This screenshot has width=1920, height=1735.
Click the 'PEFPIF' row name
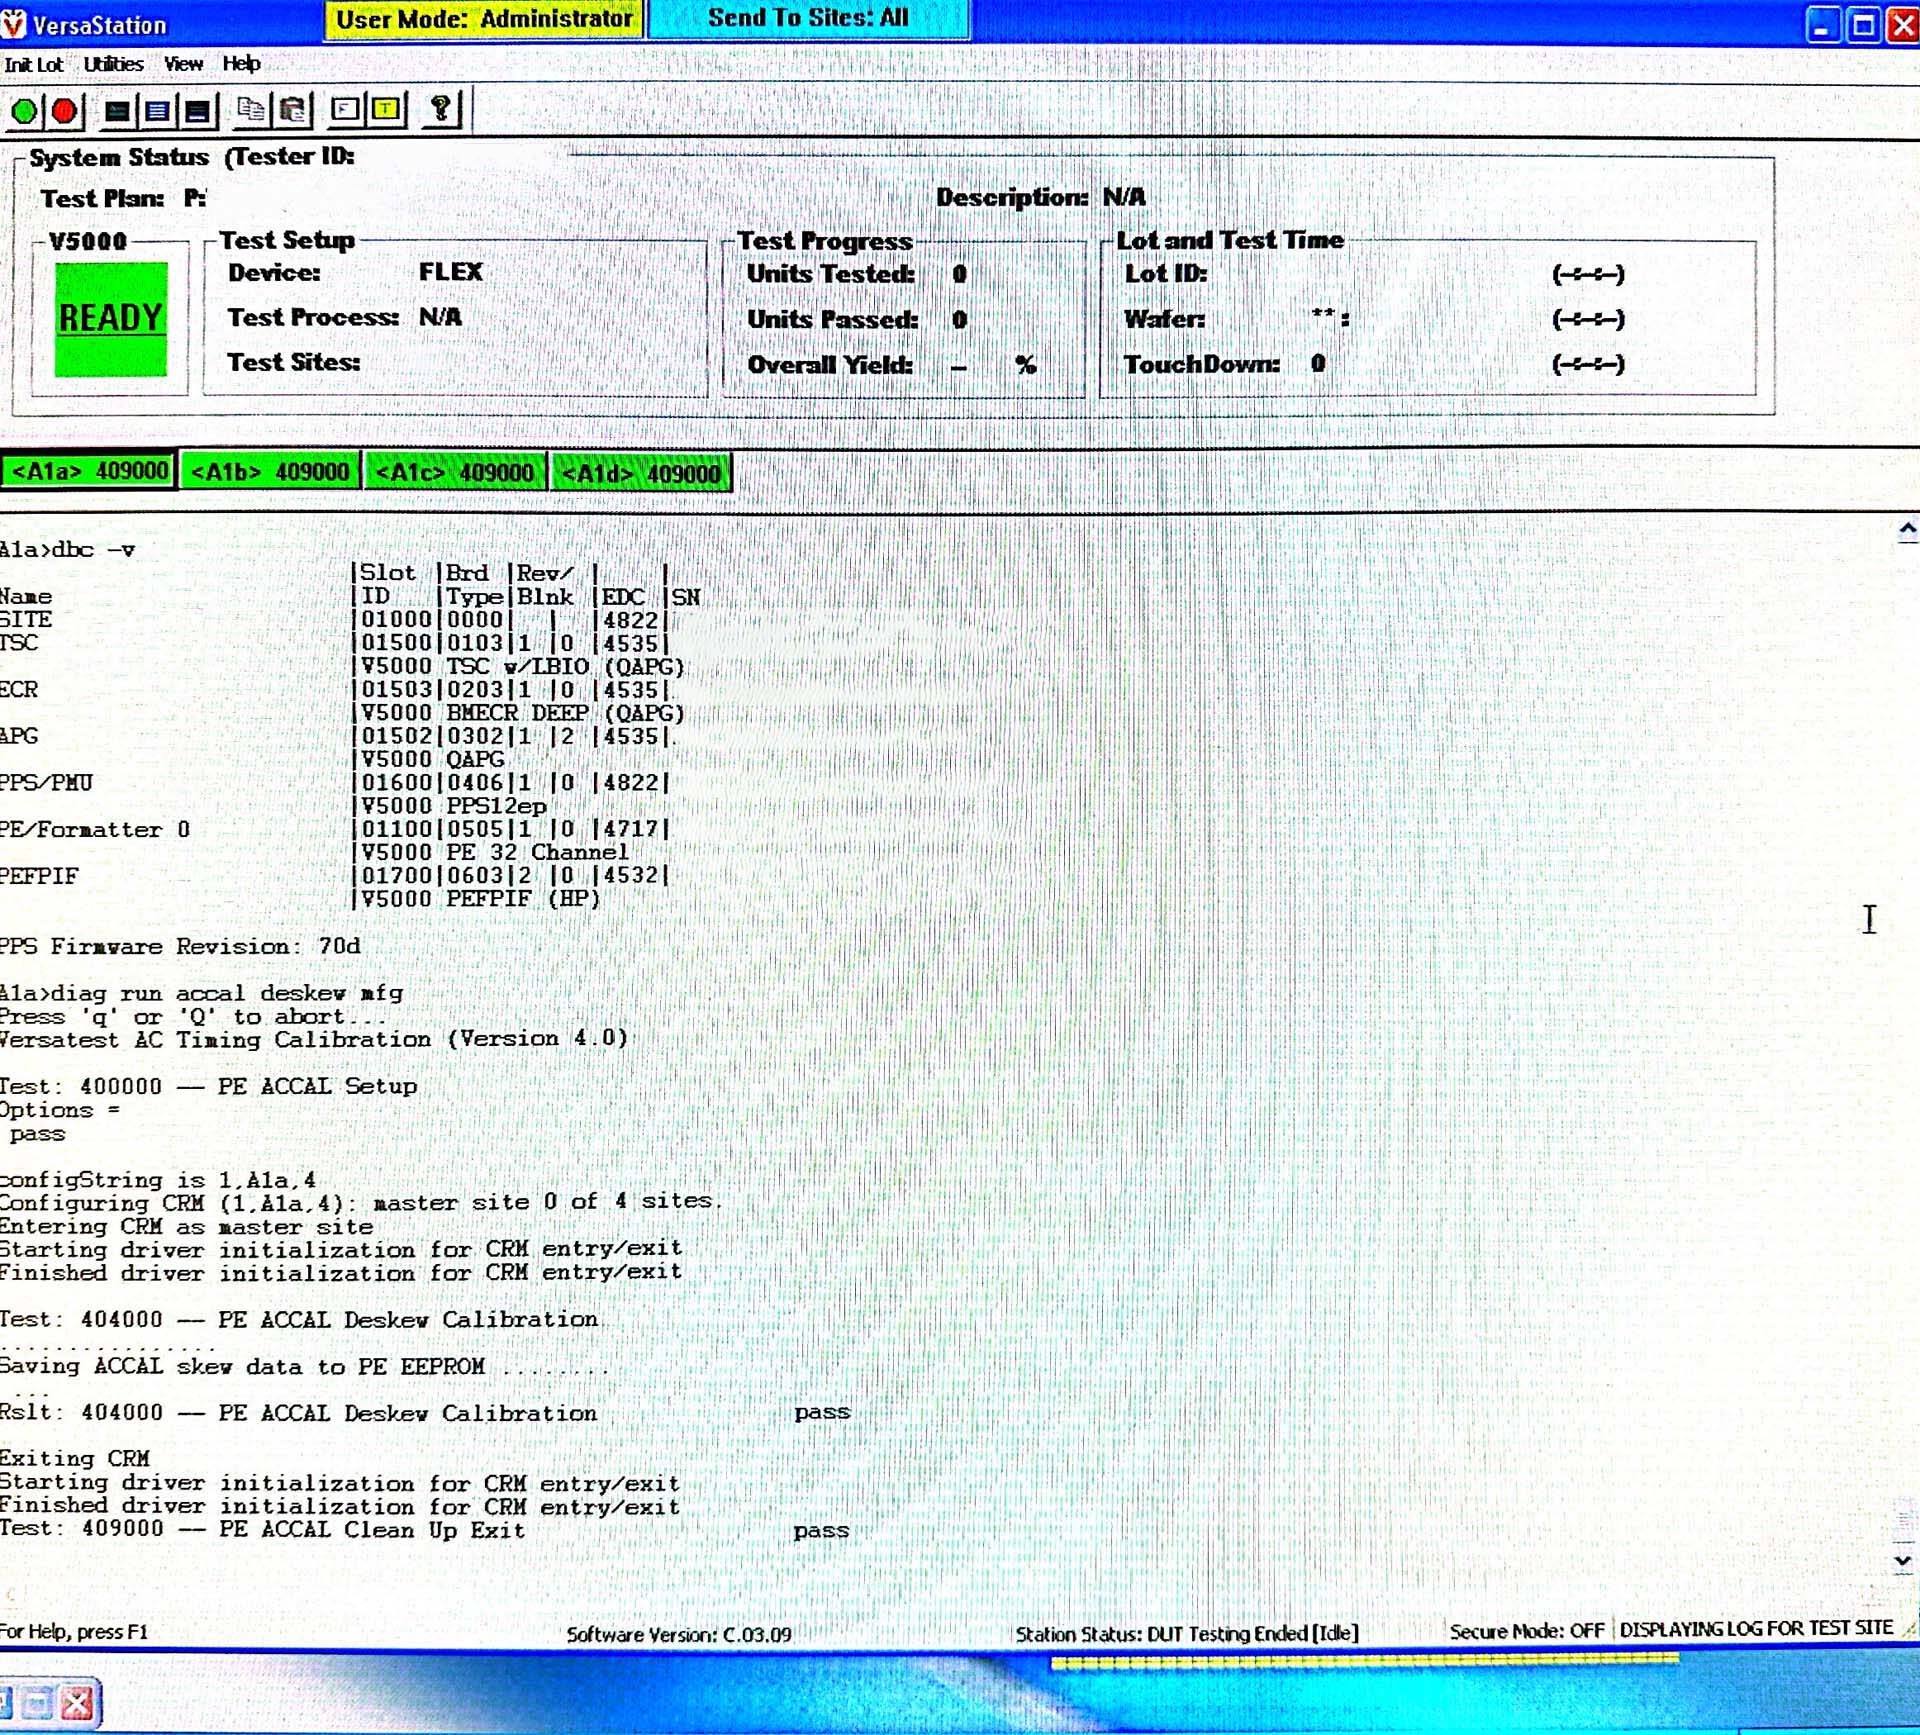[x=39, y=876]
